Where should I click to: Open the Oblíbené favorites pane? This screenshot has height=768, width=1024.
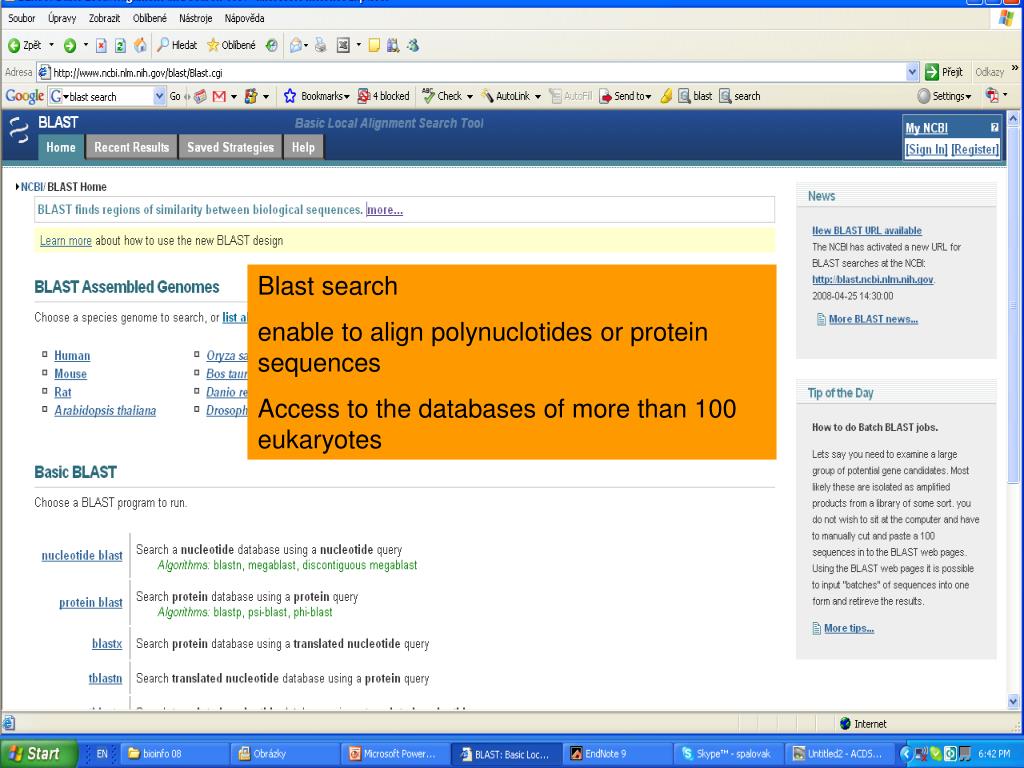[231, 45]
